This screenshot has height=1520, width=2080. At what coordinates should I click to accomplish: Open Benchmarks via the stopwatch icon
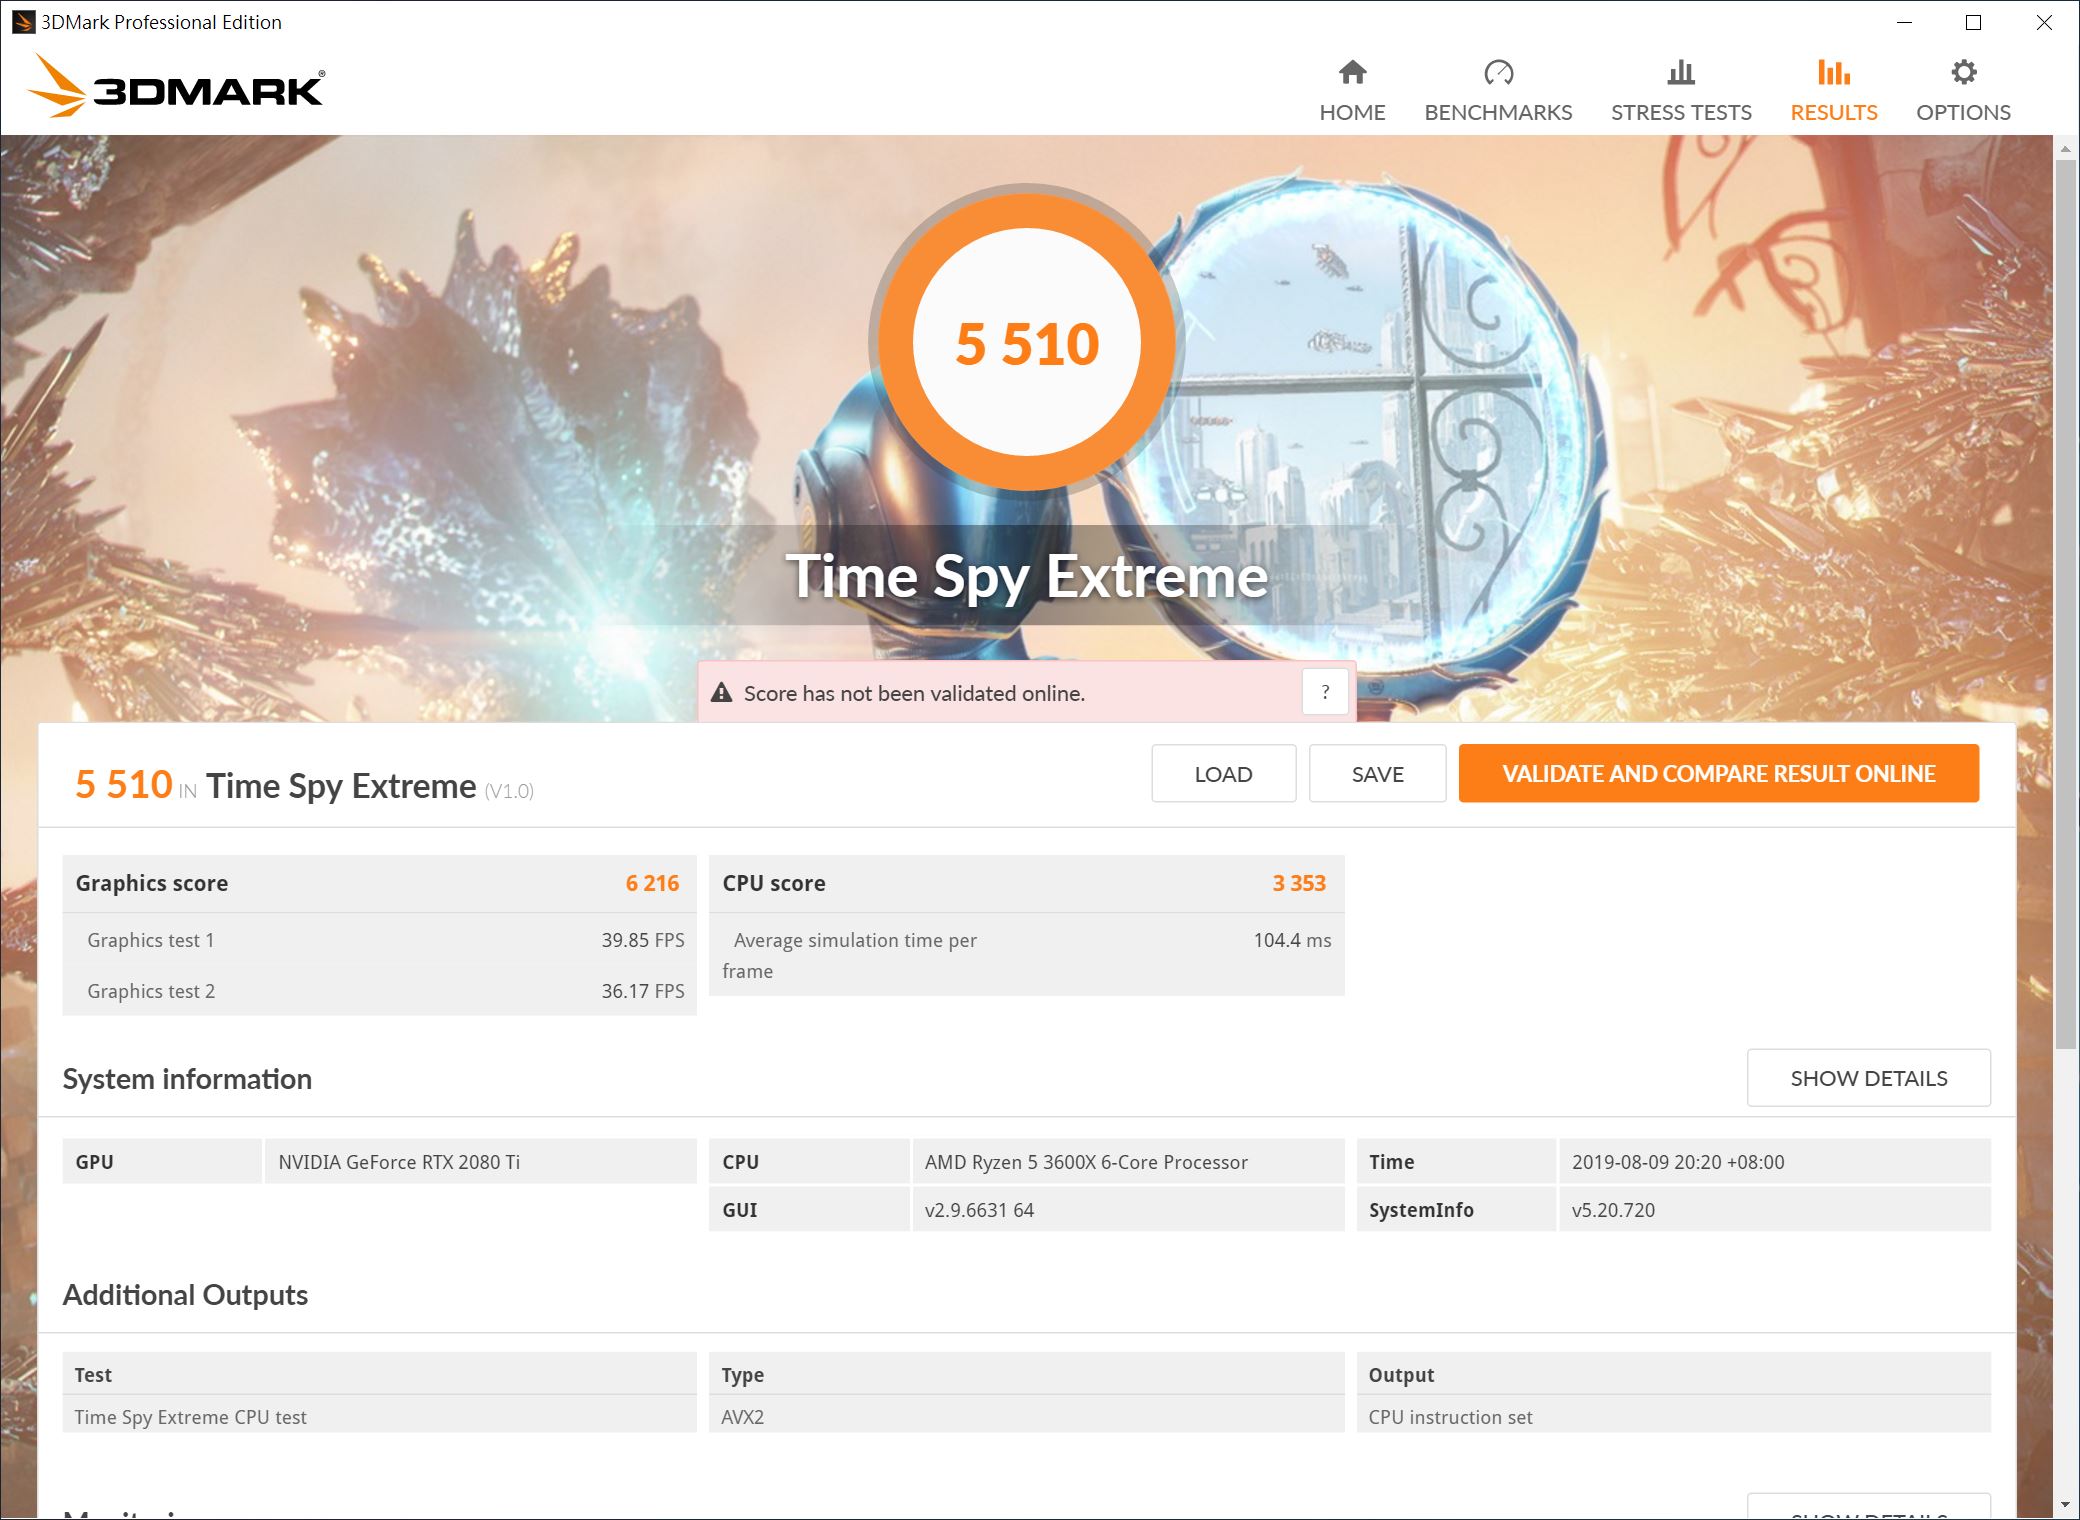(1498, 72)
